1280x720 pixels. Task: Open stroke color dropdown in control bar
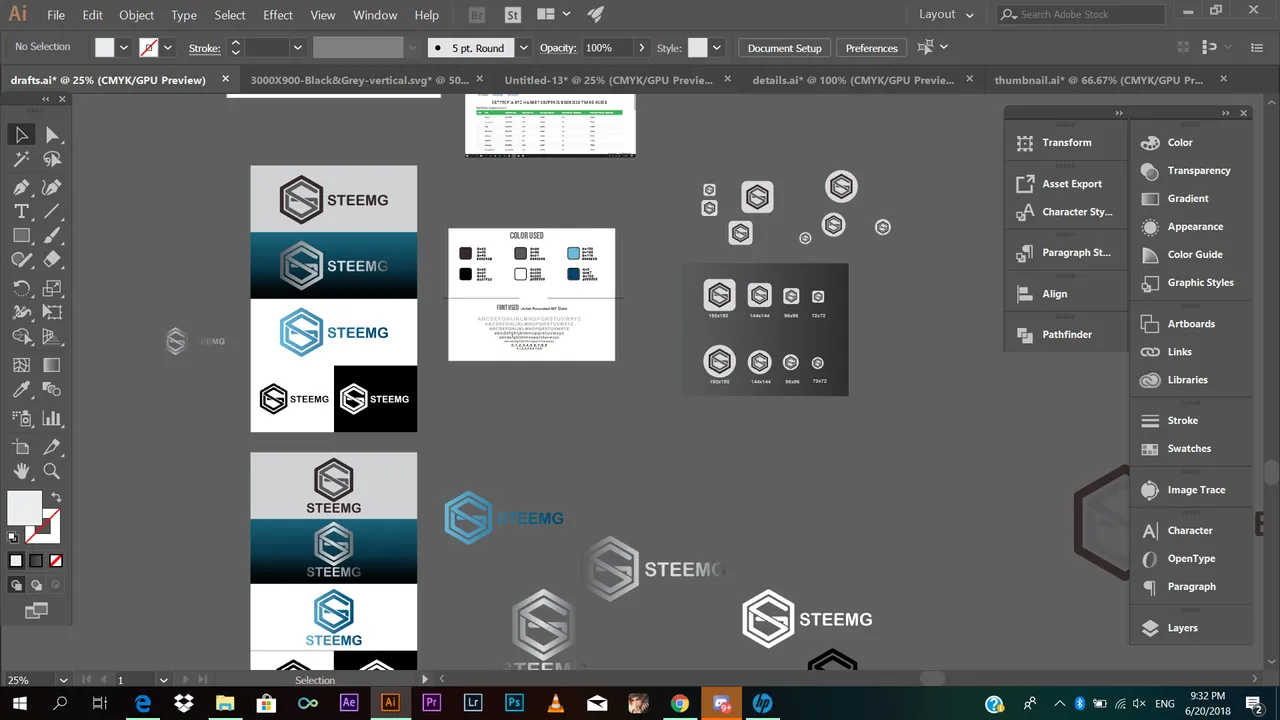[x=168, y=48]
